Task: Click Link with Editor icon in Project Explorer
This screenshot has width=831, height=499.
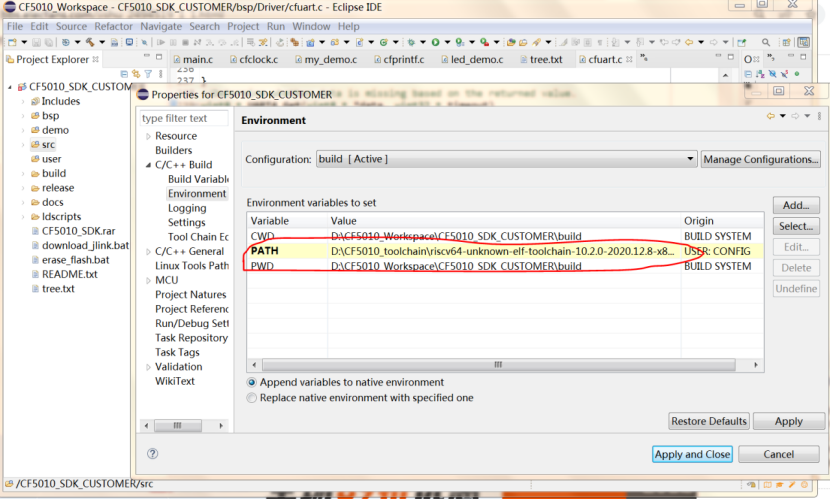Action: (x=136, y=74)
